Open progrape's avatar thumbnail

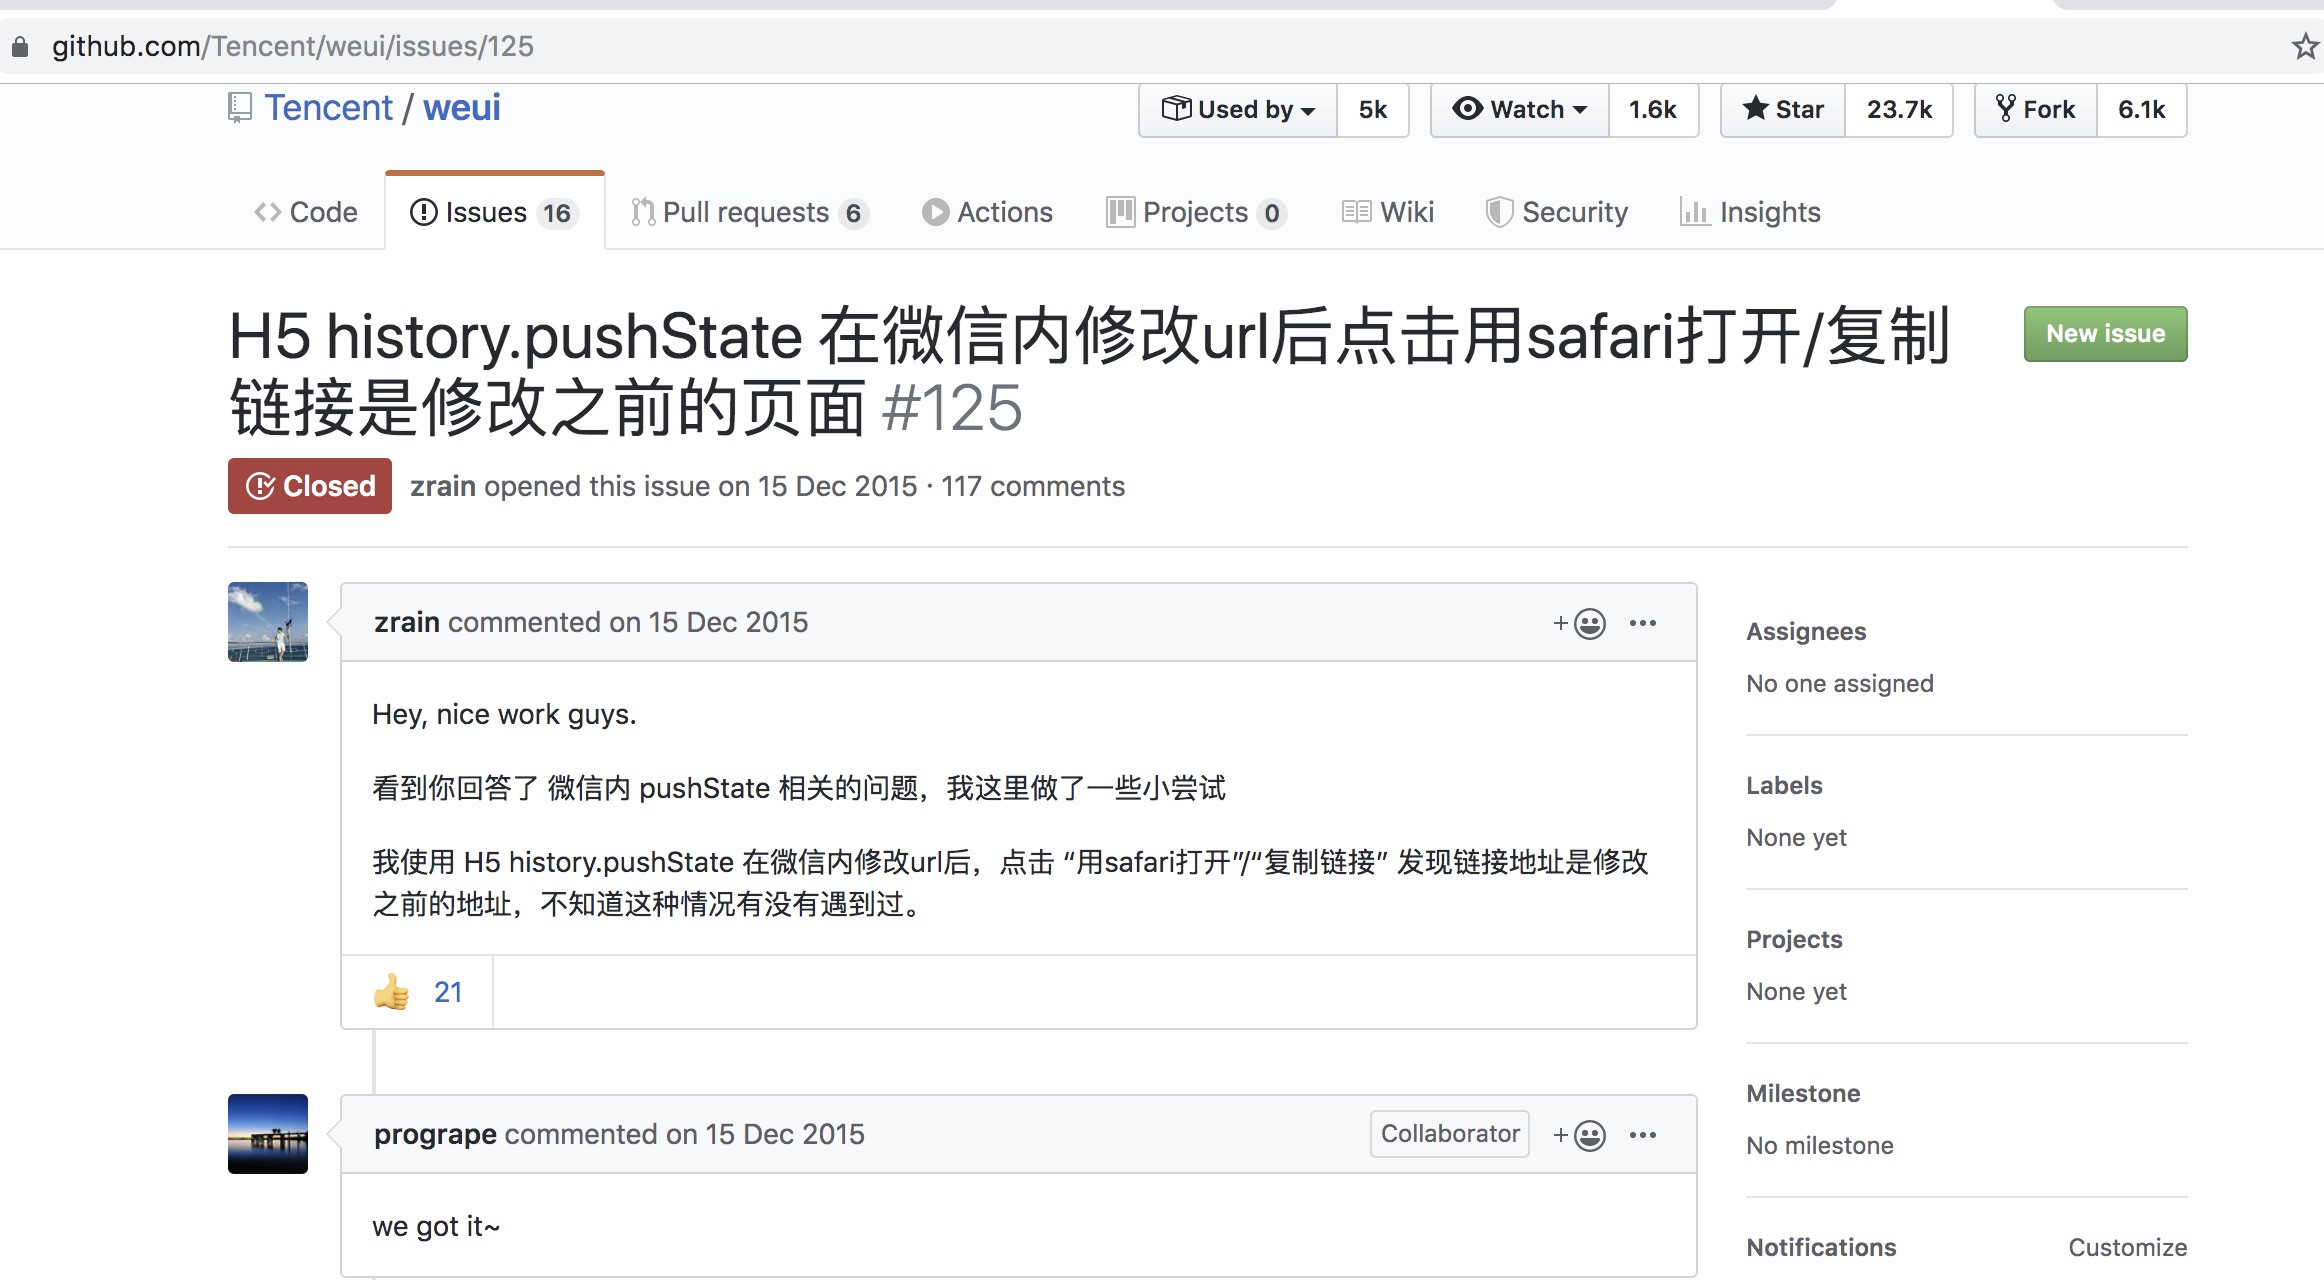(268, 1134)
